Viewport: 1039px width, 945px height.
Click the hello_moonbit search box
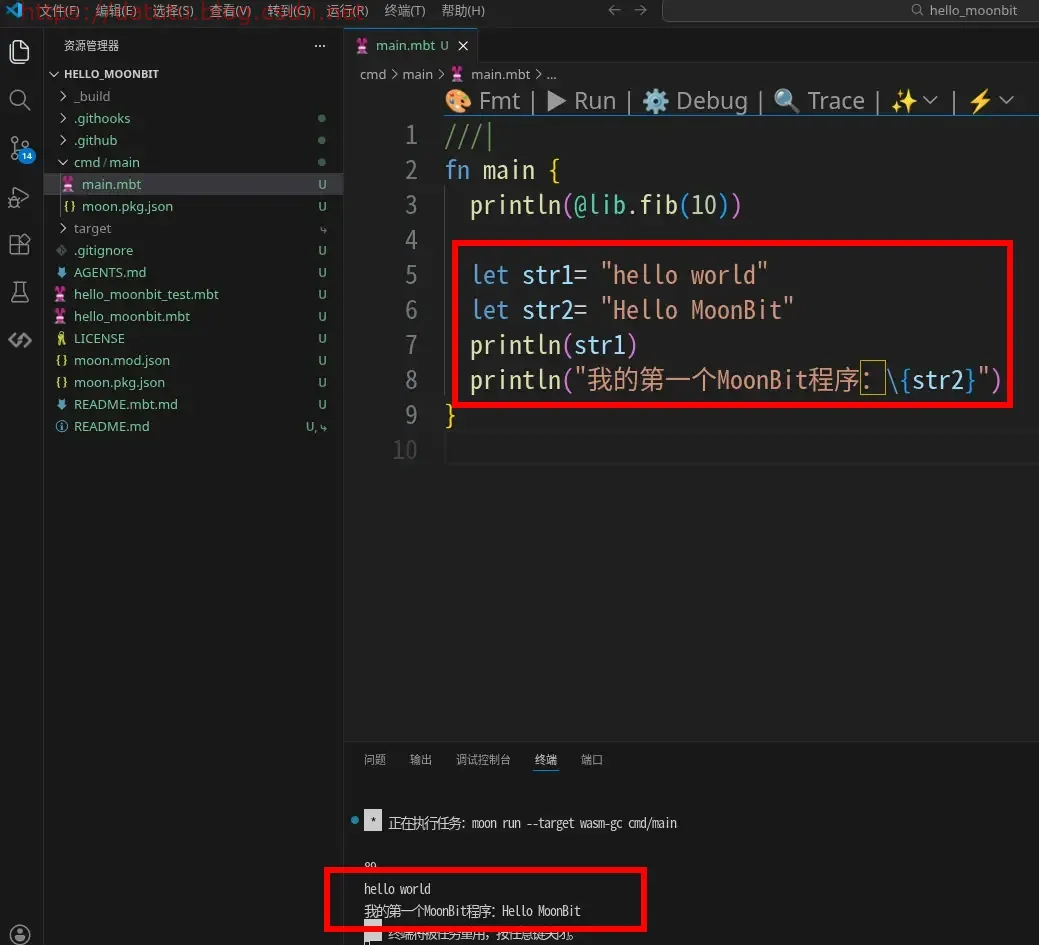[850, 10]
